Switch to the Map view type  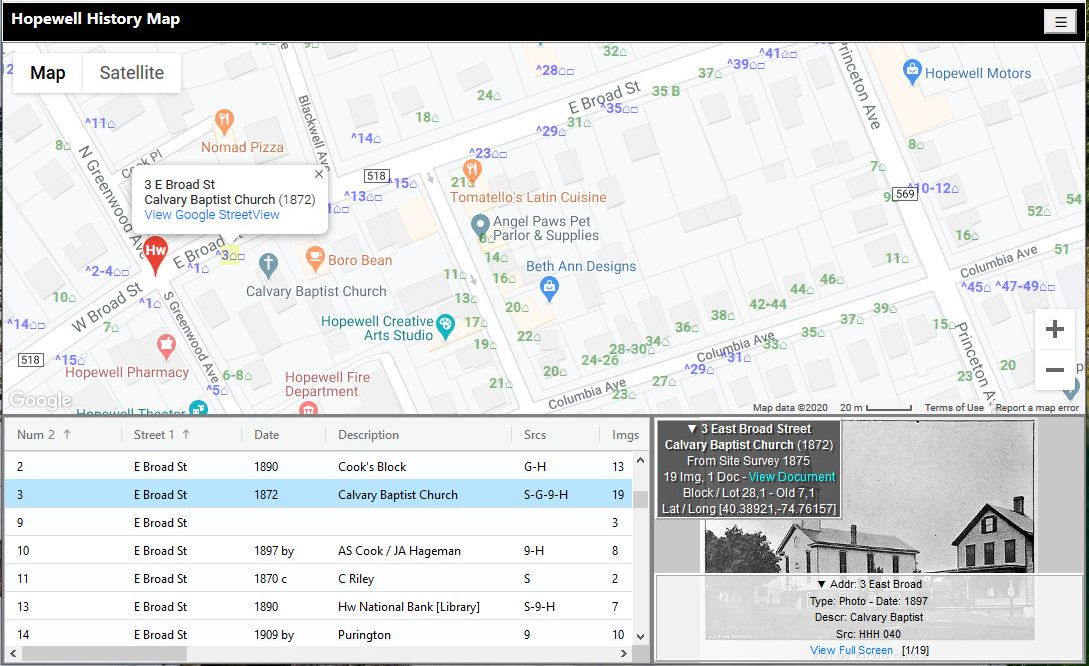click(48, 73)
